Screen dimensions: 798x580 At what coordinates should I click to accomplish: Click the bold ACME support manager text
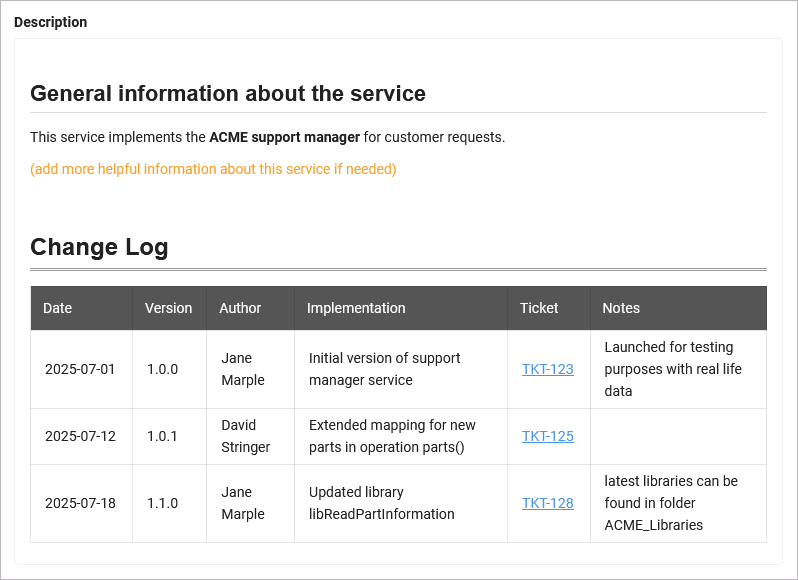[x=284, y=137]
